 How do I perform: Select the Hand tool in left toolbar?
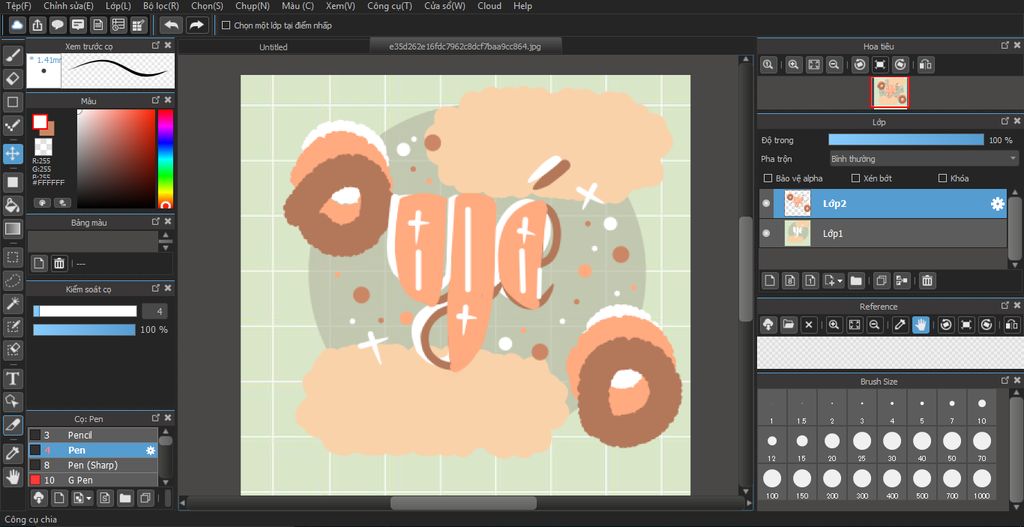(13, 477)
